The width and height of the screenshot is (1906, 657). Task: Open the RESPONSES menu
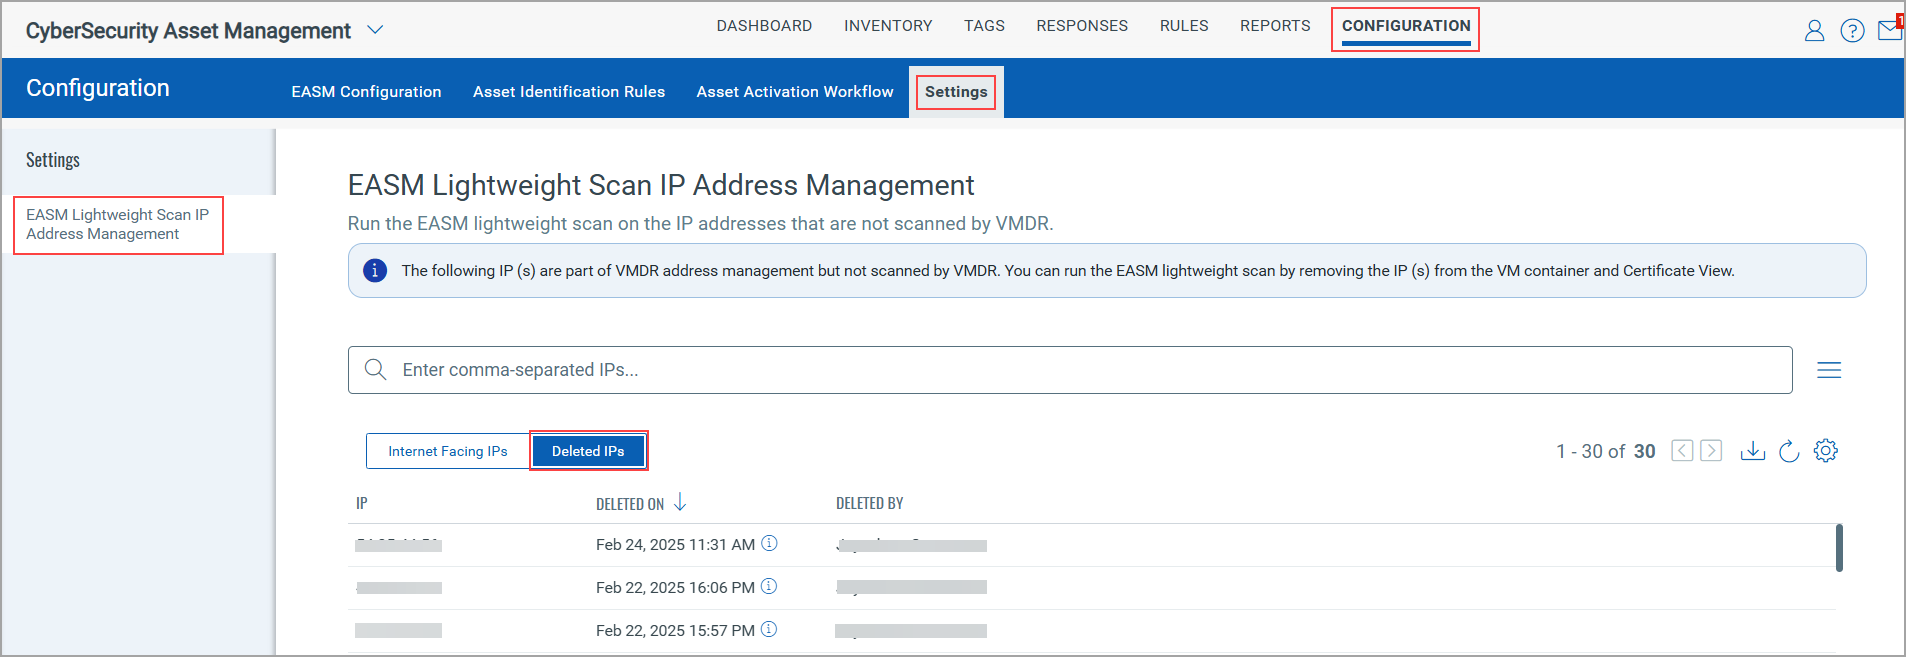(x=1082, y=26)
